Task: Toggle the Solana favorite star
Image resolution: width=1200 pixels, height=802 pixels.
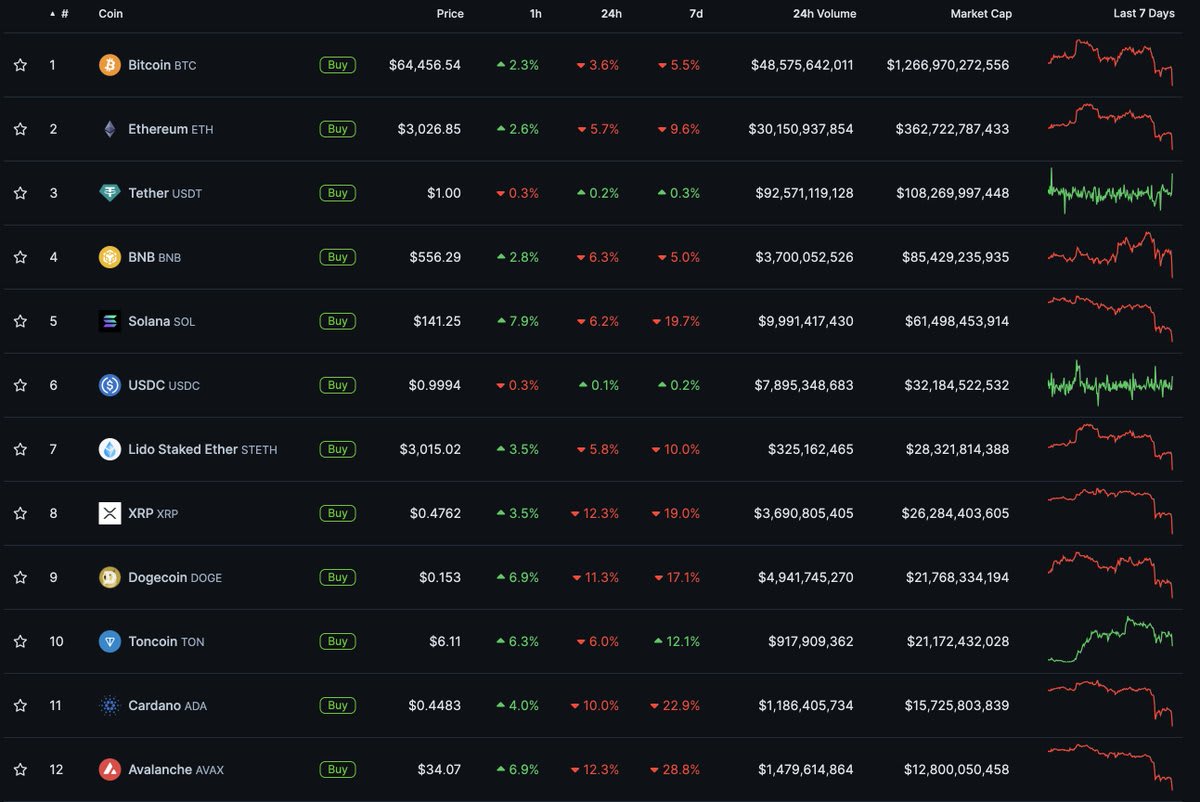Action: (x=20, y=321)
